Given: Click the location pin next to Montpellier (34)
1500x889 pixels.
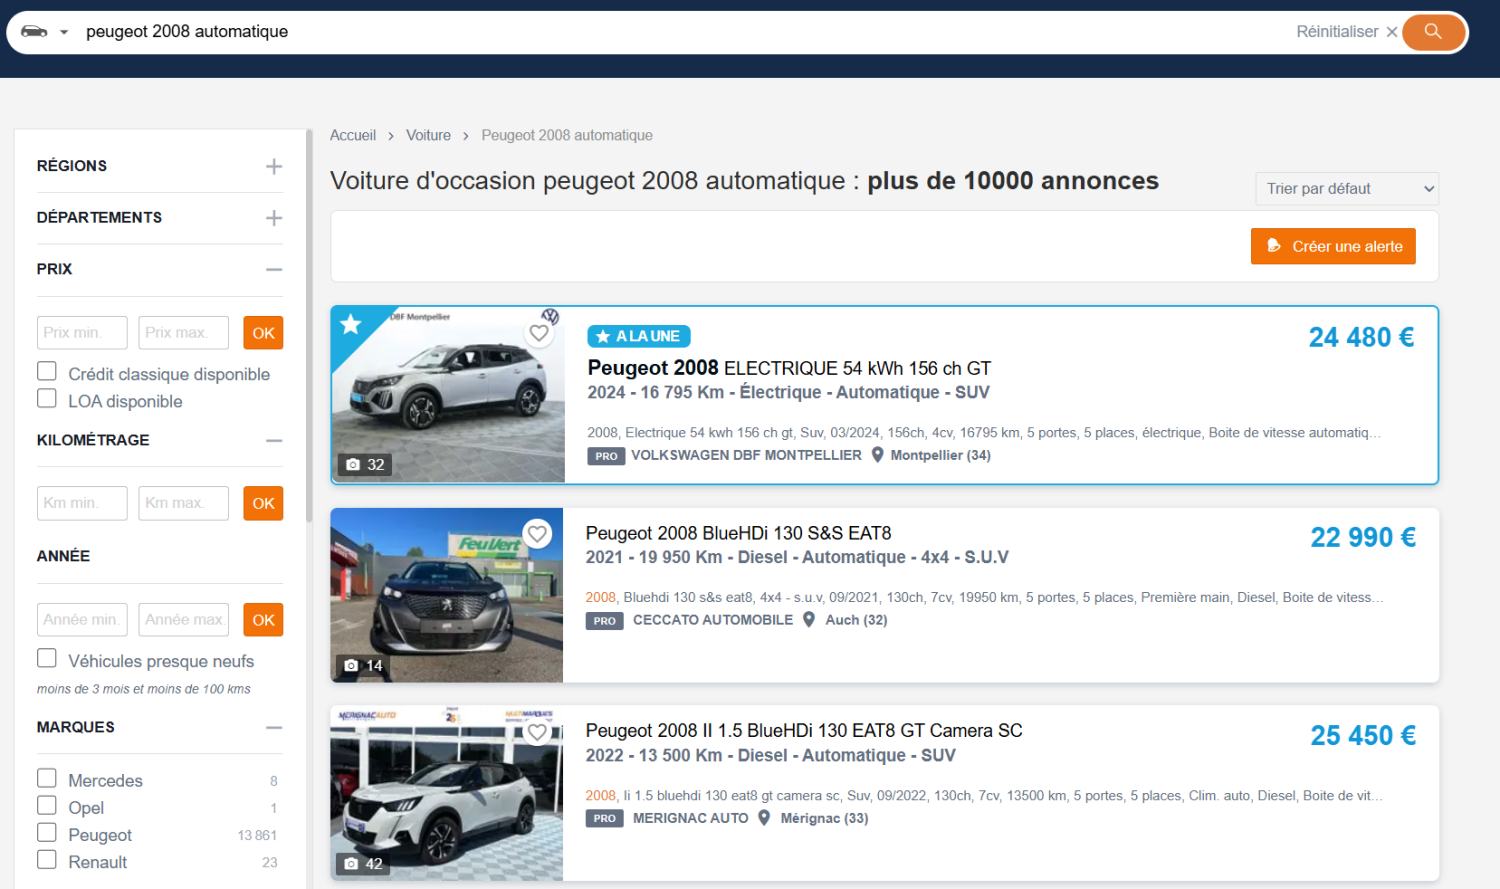Looking at the screenshot, I should coord(877,455).
